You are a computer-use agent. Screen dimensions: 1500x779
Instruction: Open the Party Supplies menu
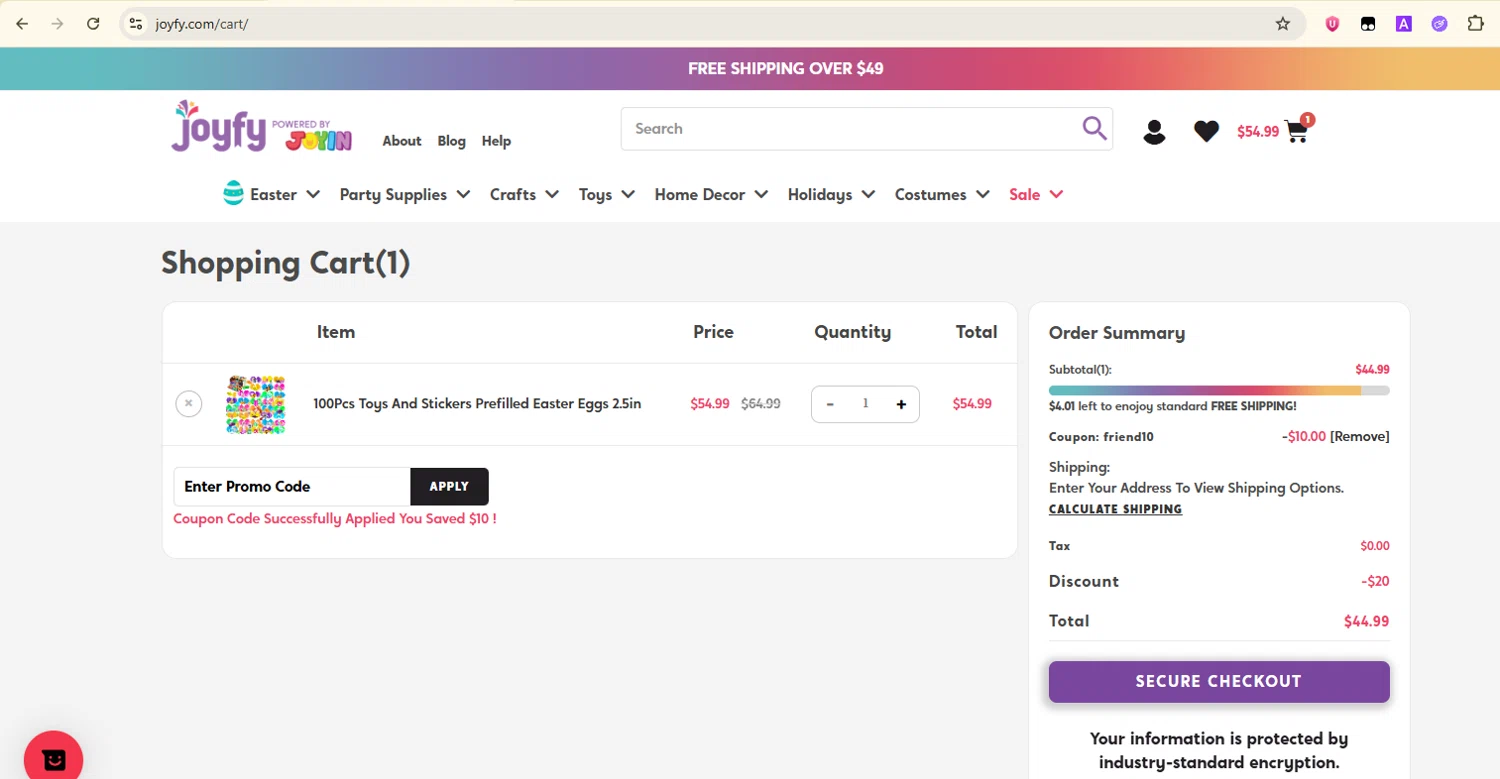click(x=393, y=194)
